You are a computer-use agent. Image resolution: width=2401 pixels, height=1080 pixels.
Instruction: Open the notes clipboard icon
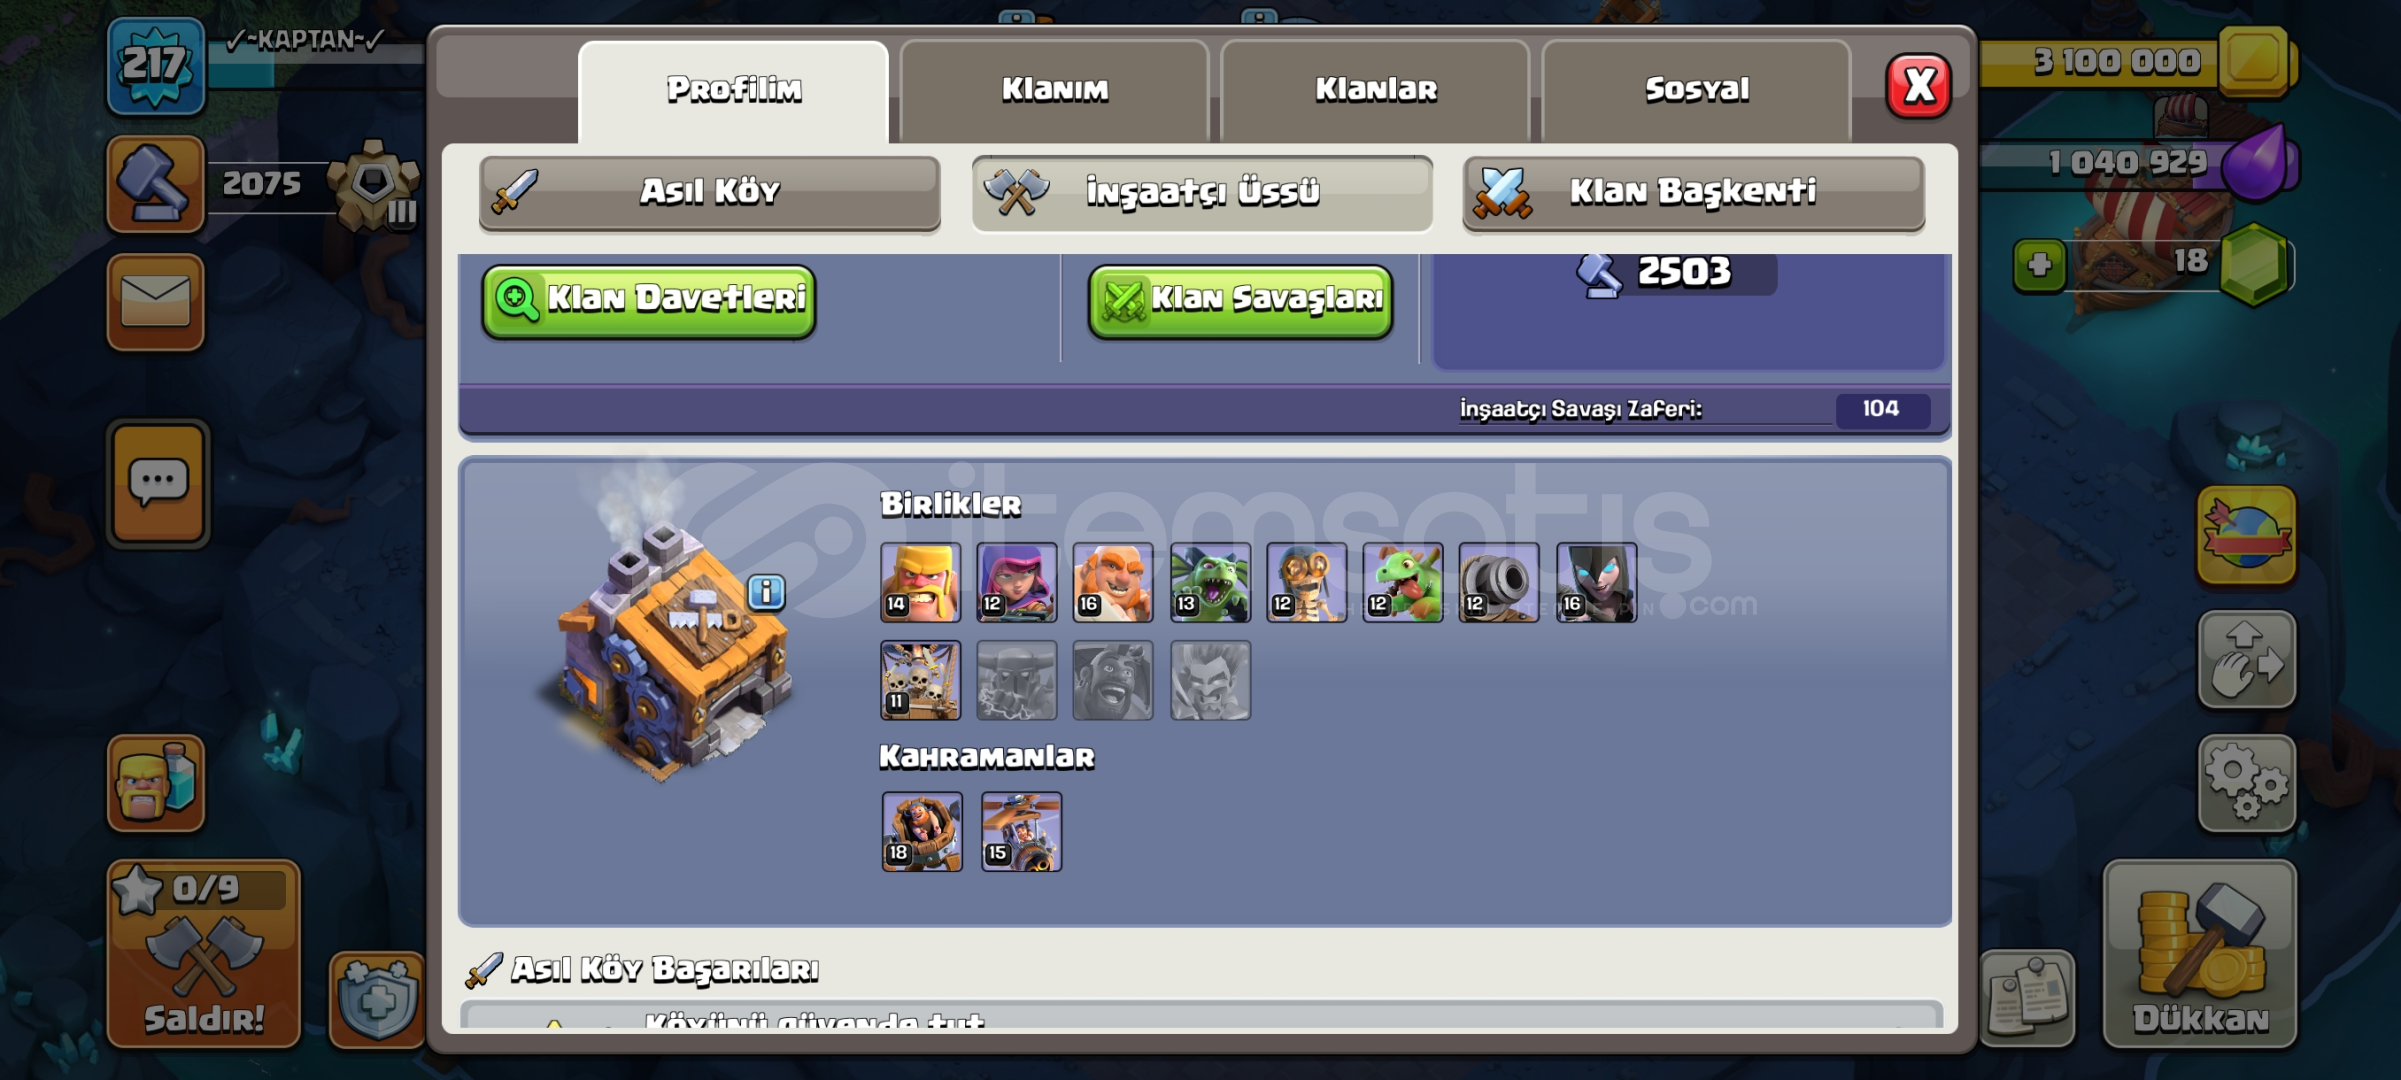[2027, 998]
